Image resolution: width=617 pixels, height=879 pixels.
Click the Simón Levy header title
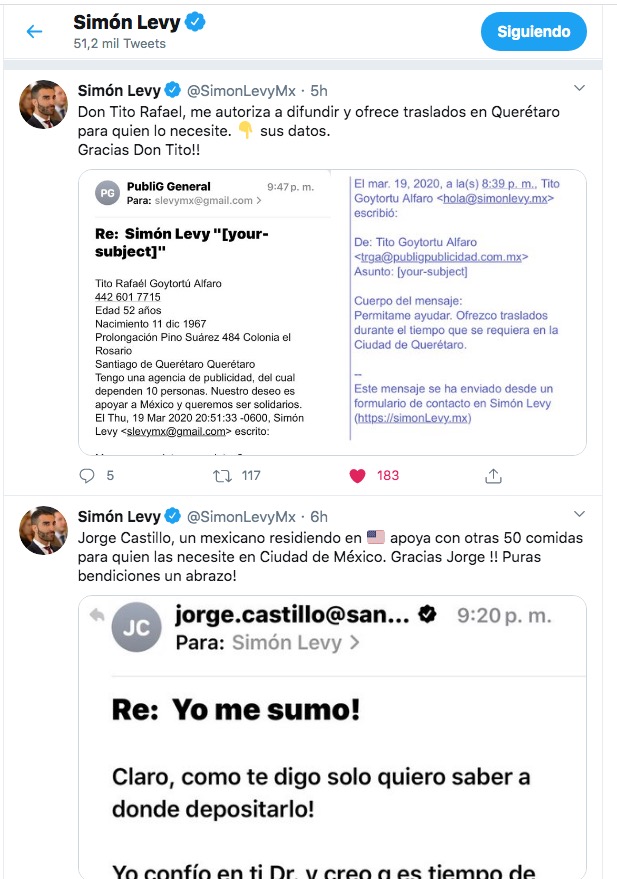tap(127, 22)
